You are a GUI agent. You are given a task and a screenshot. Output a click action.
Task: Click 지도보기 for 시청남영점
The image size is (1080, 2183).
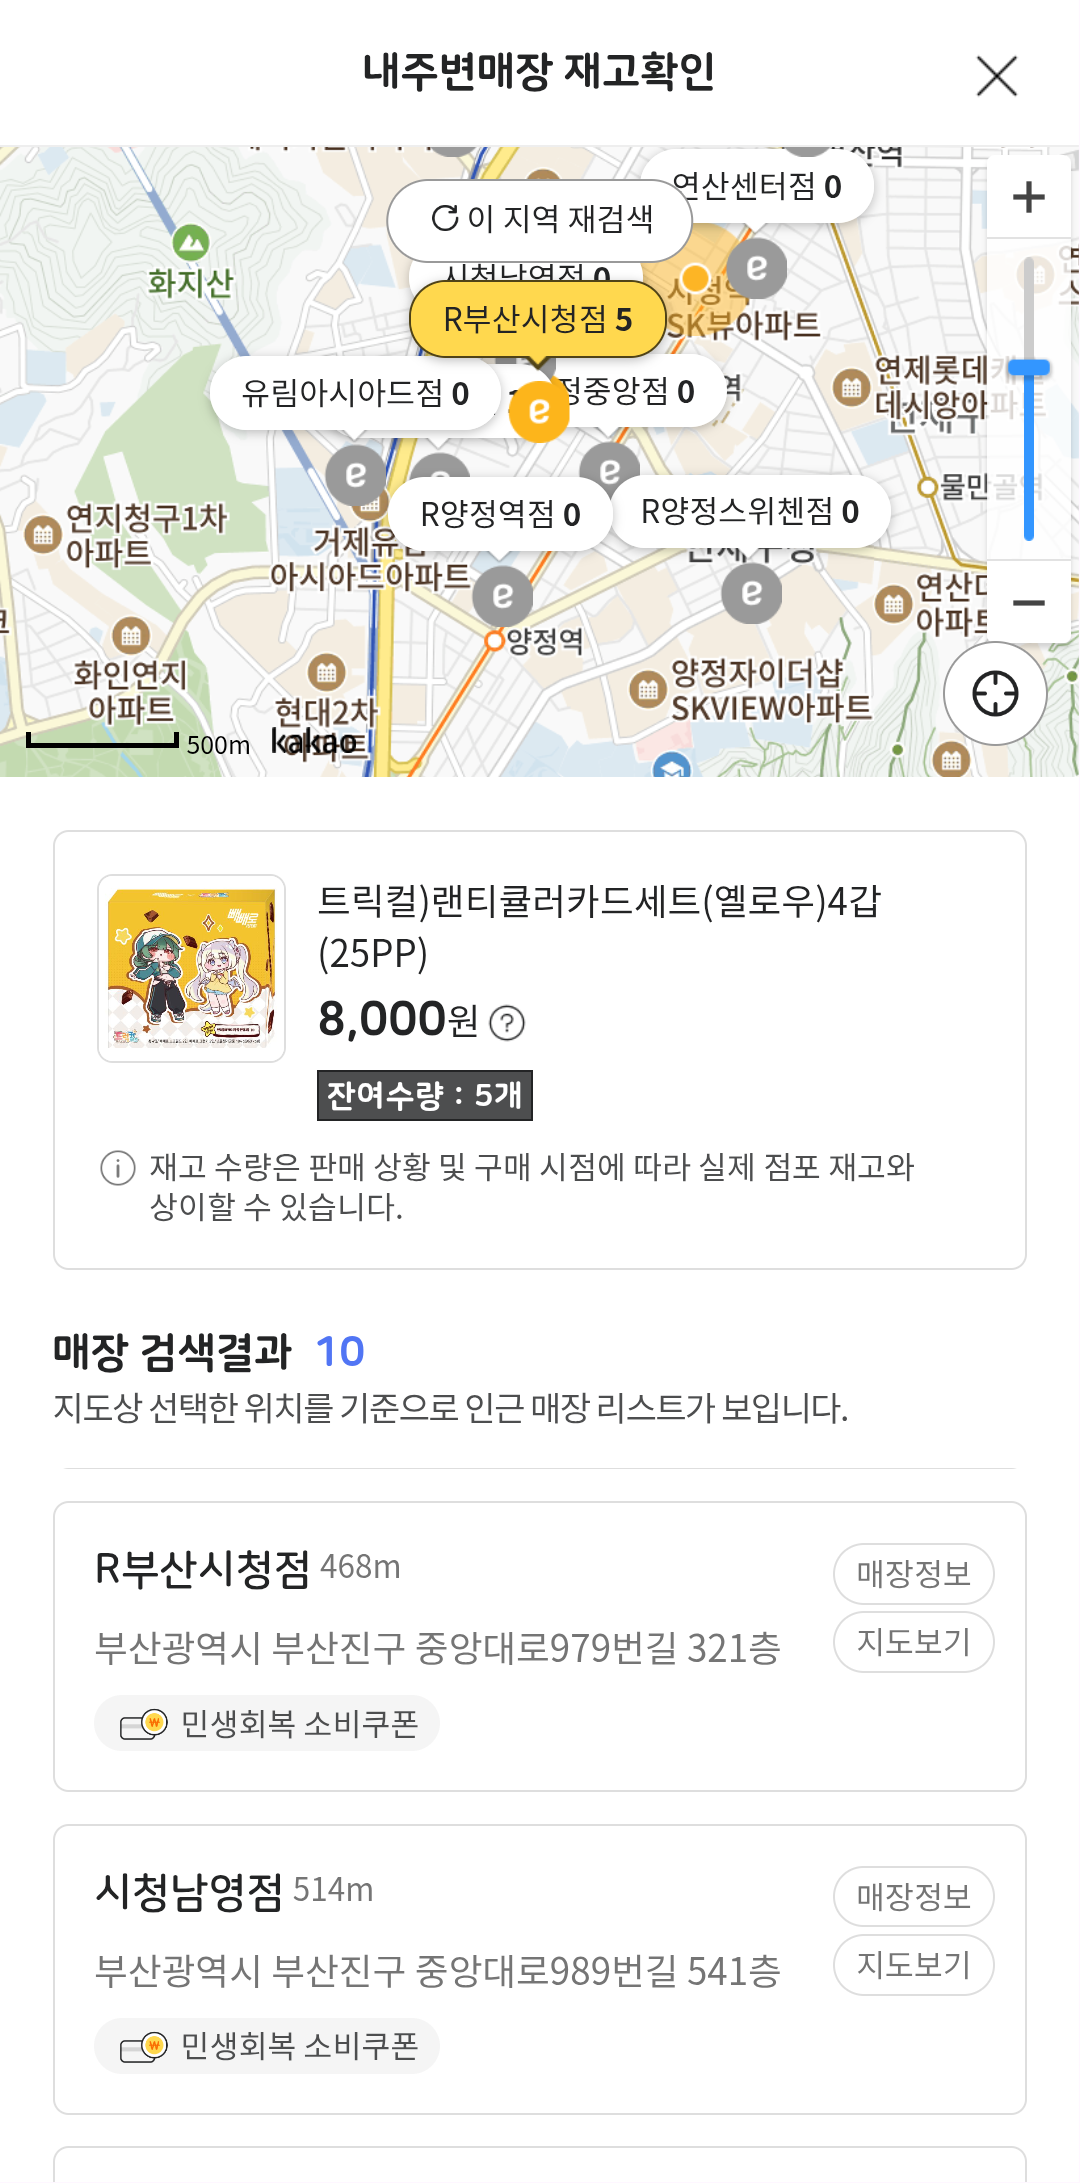tap(913, 1965)
